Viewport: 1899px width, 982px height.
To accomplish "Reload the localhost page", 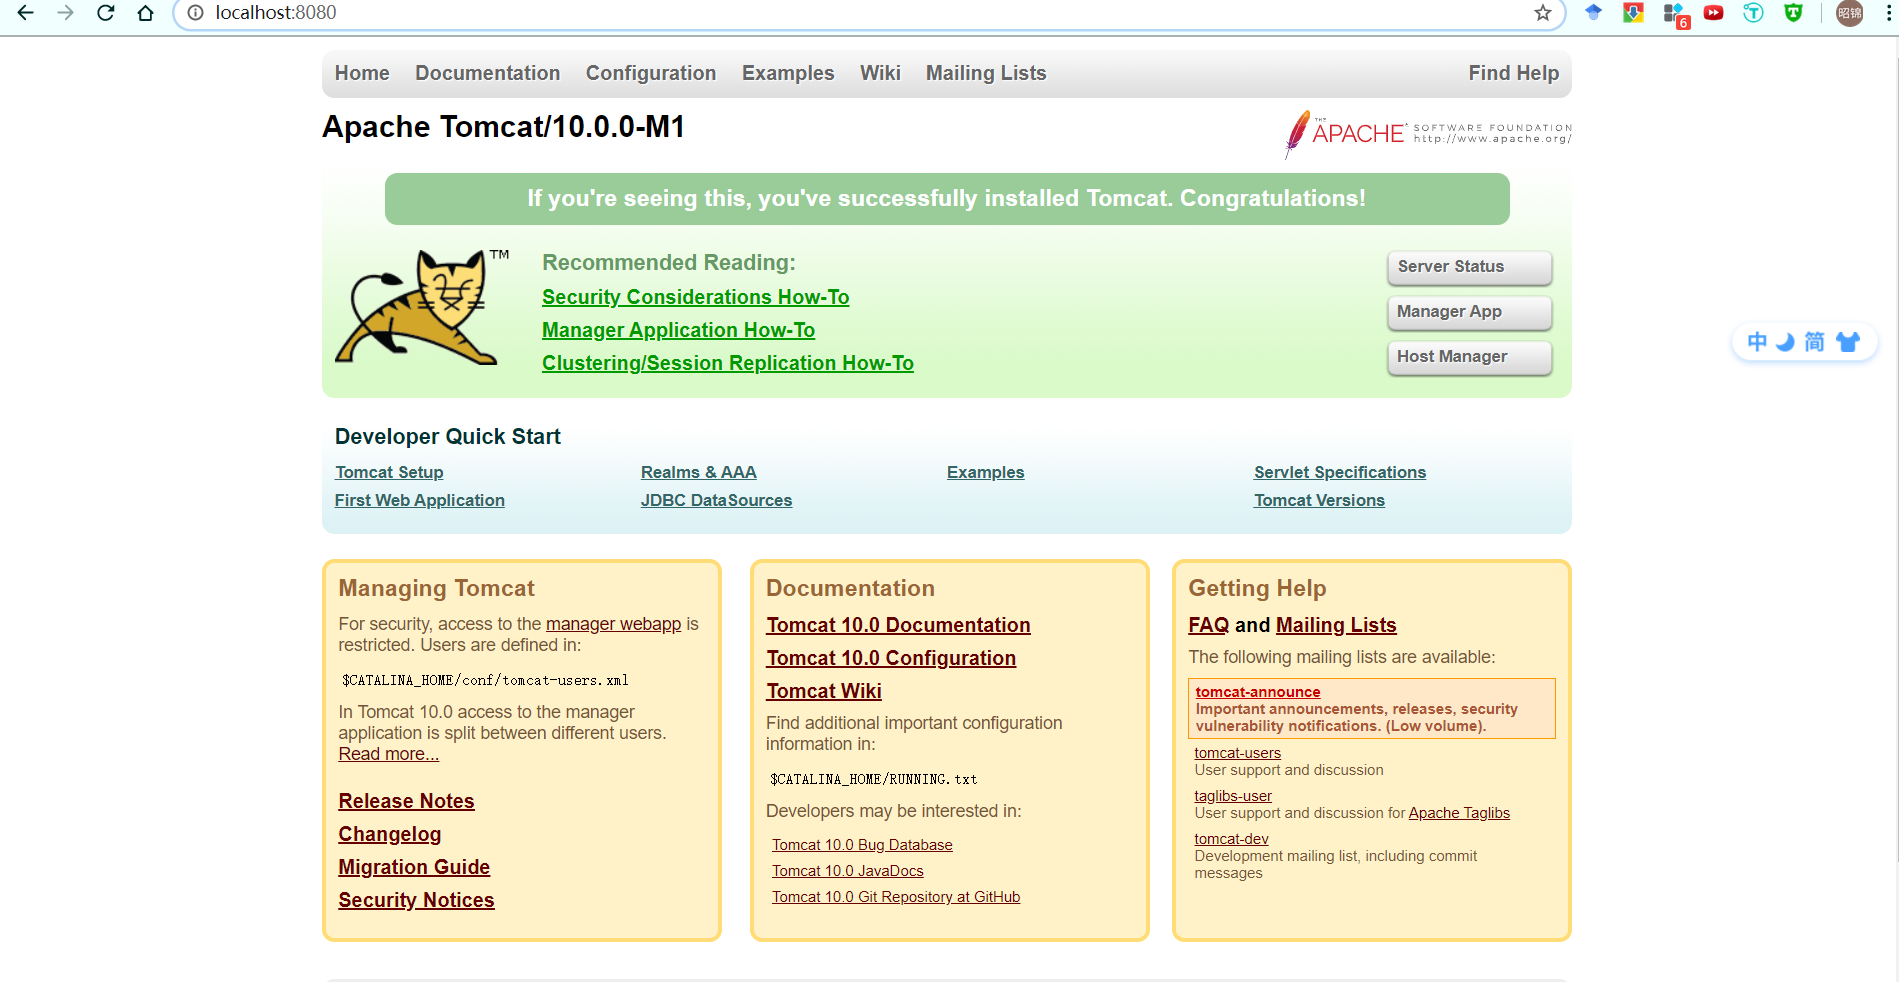I will click(x=106, y=13).
